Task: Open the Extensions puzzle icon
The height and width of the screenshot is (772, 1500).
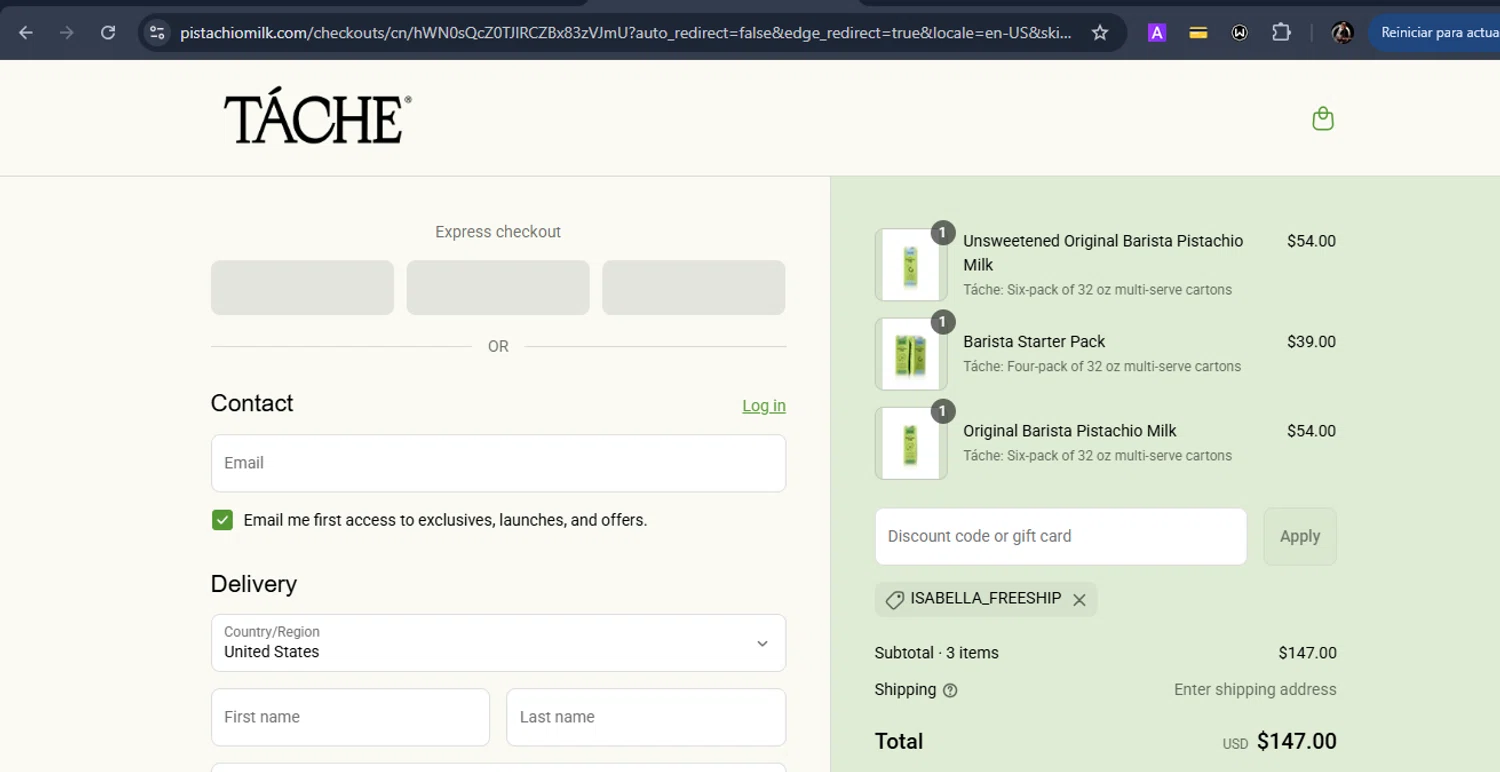Action: (x=1281, y=33)
